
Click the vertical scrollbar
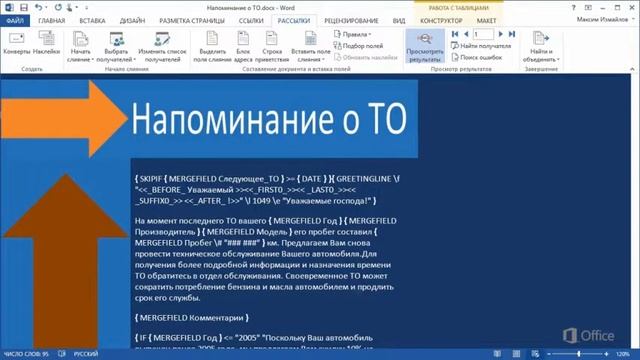(x=635, y=210)
